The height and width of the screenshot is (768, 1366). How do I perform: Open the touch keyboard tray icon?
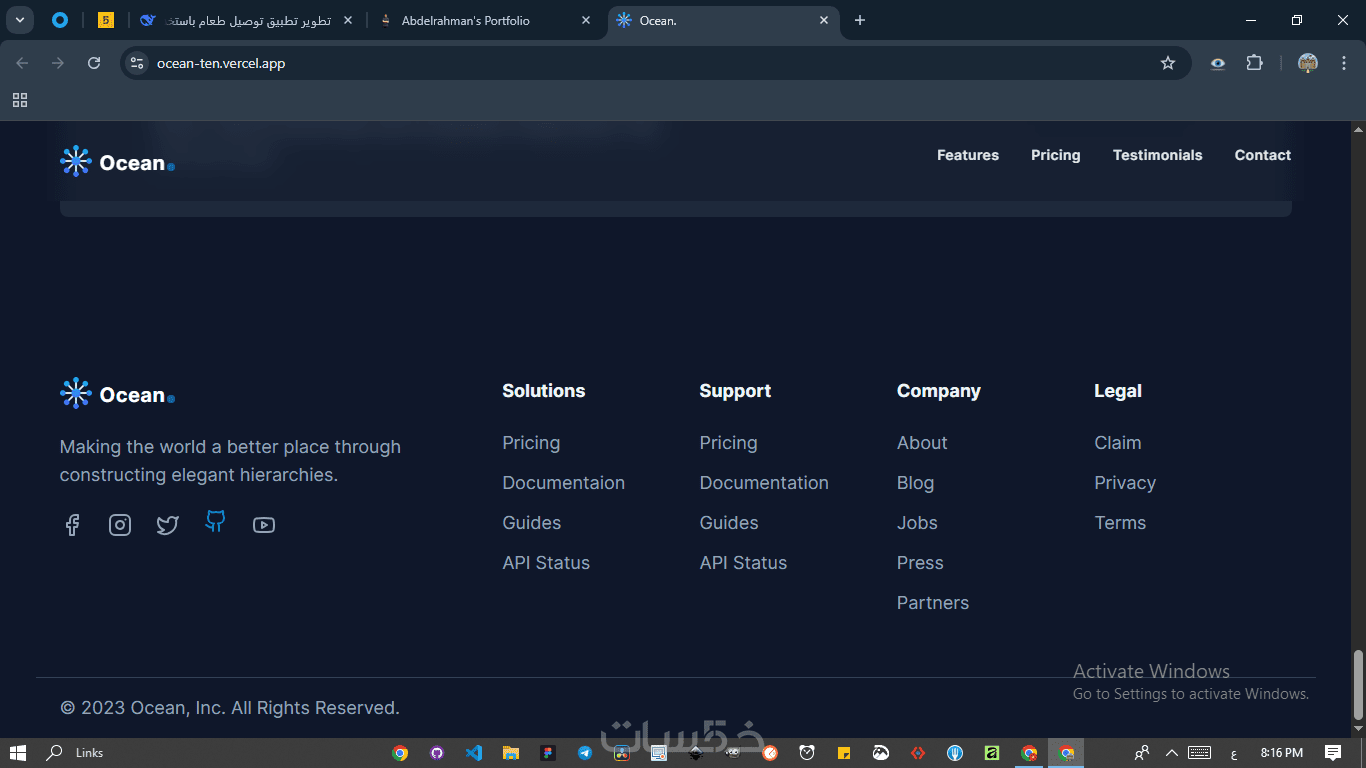(x=1200, y=753)
